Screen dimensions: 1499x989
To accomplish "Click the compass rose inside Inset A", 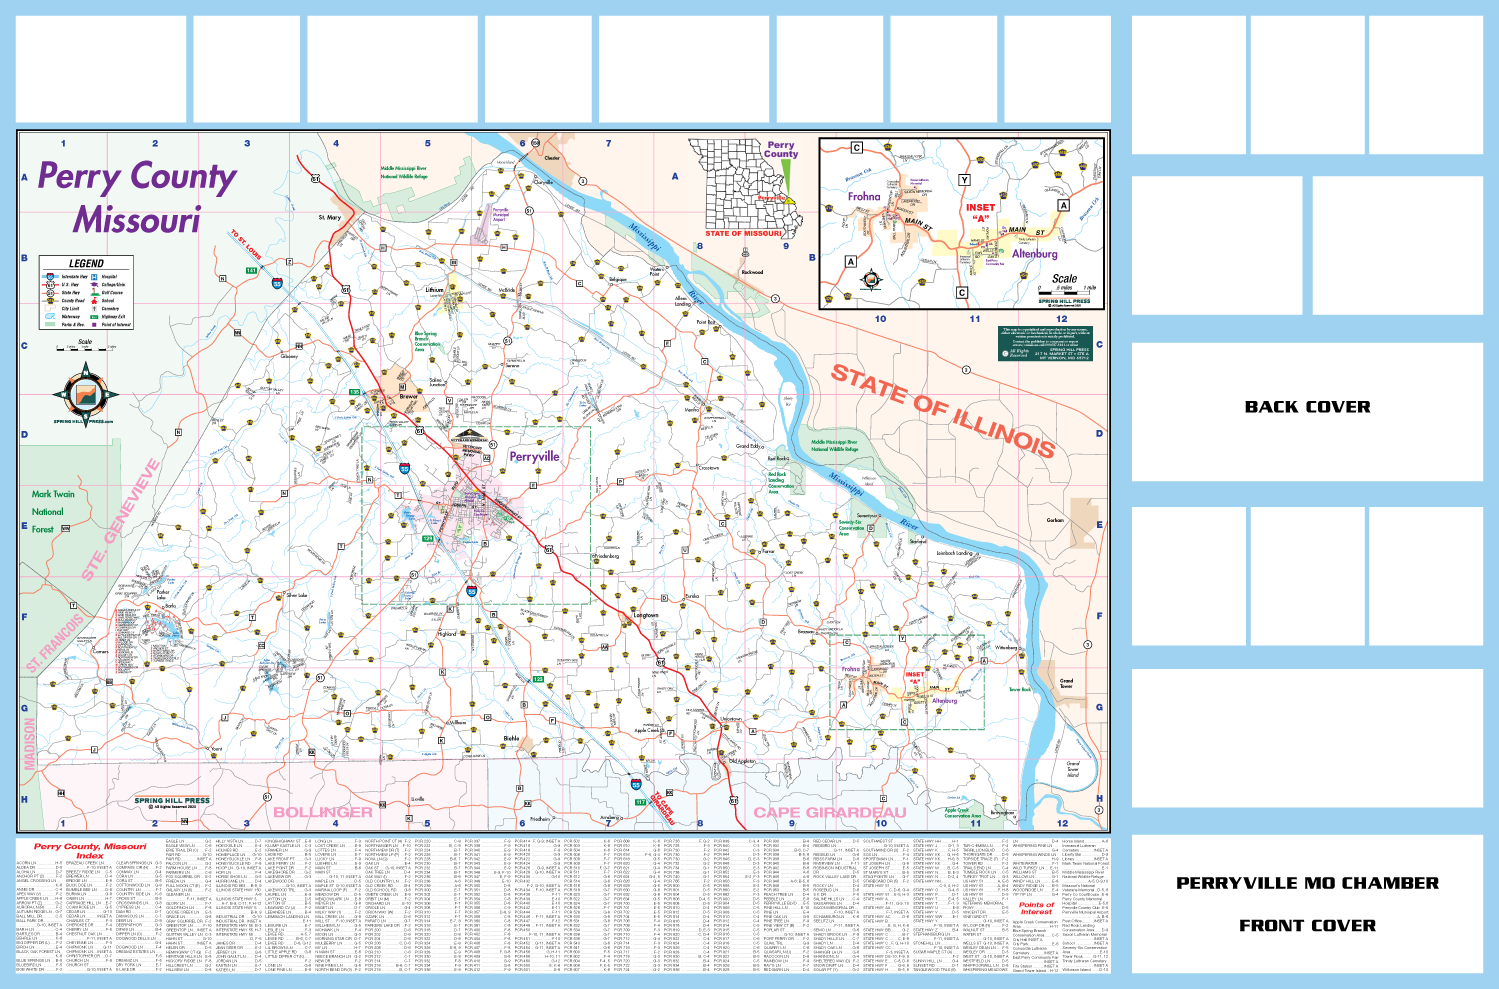I will pos(871,279).
